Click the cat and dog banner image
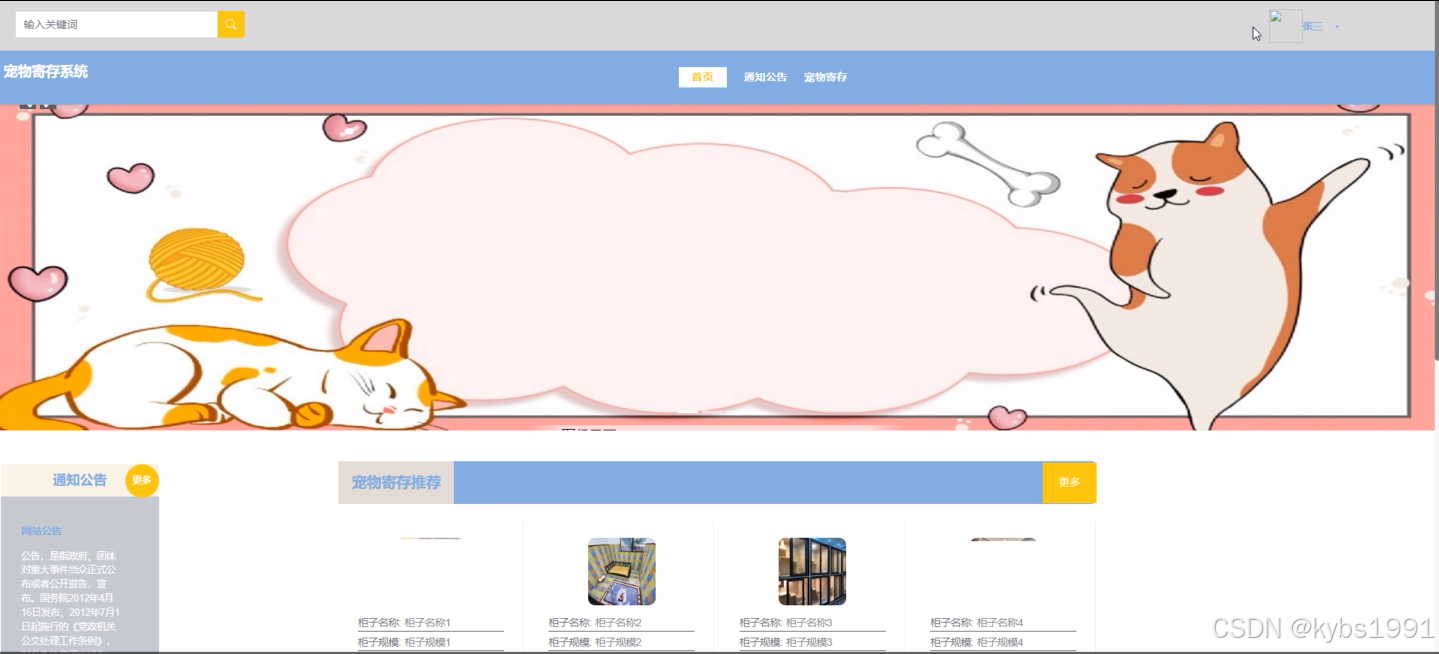 (718, 267)
